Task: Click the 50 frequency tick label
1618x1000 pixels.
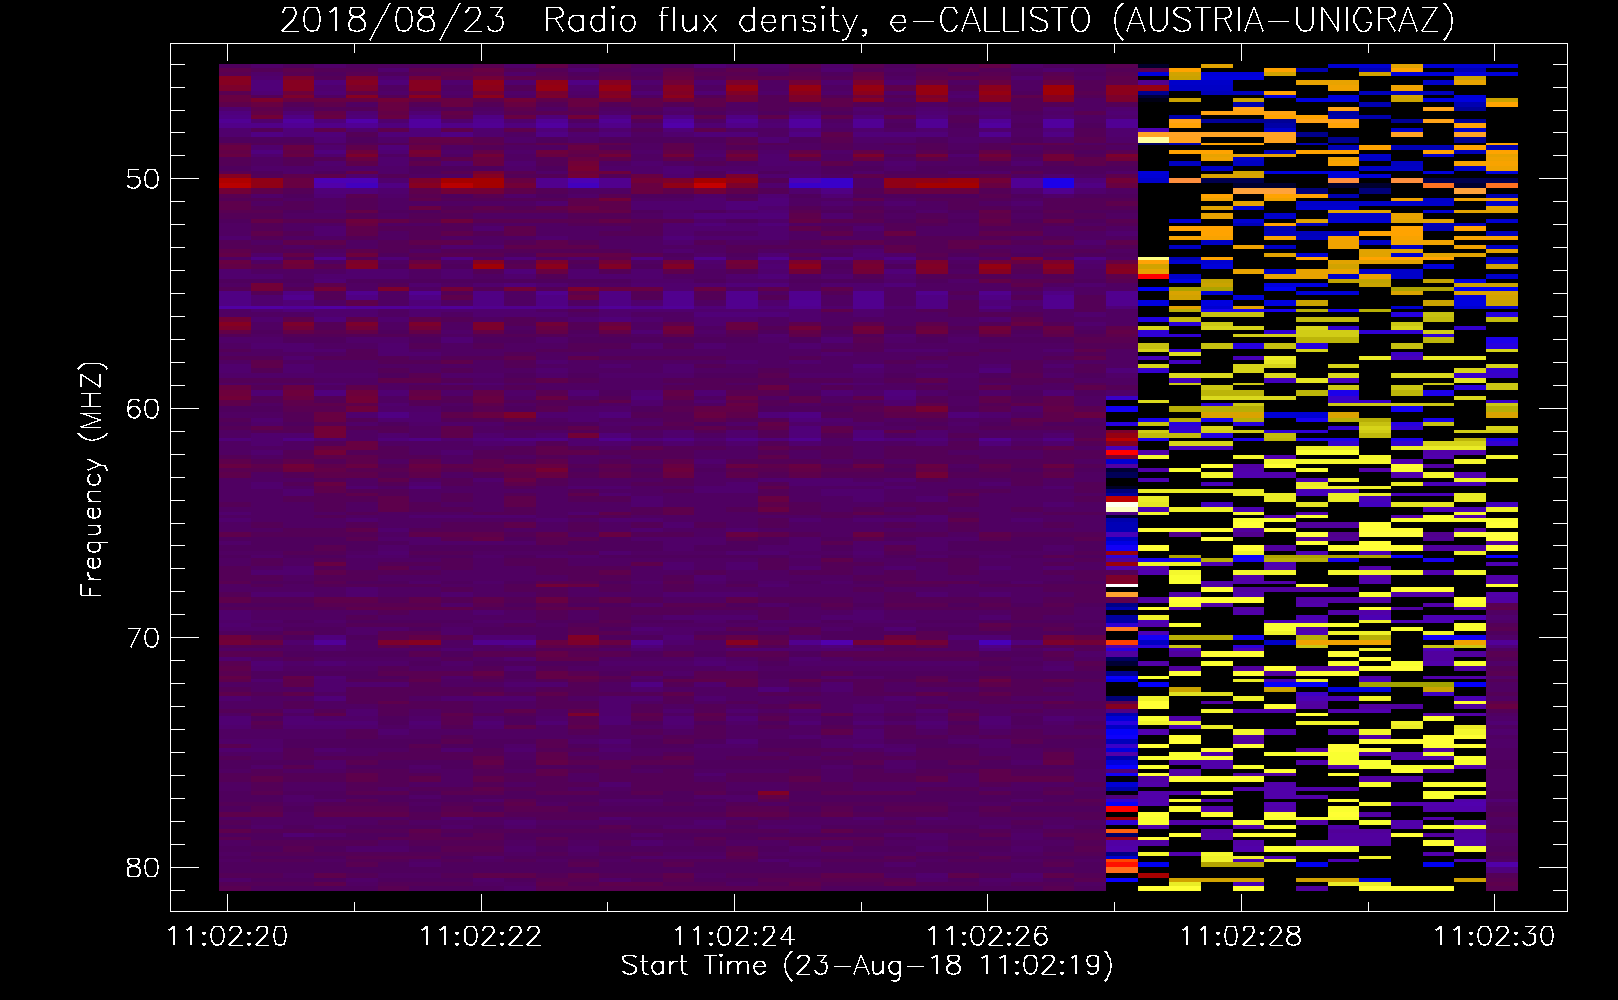Action: pos(143,180)
